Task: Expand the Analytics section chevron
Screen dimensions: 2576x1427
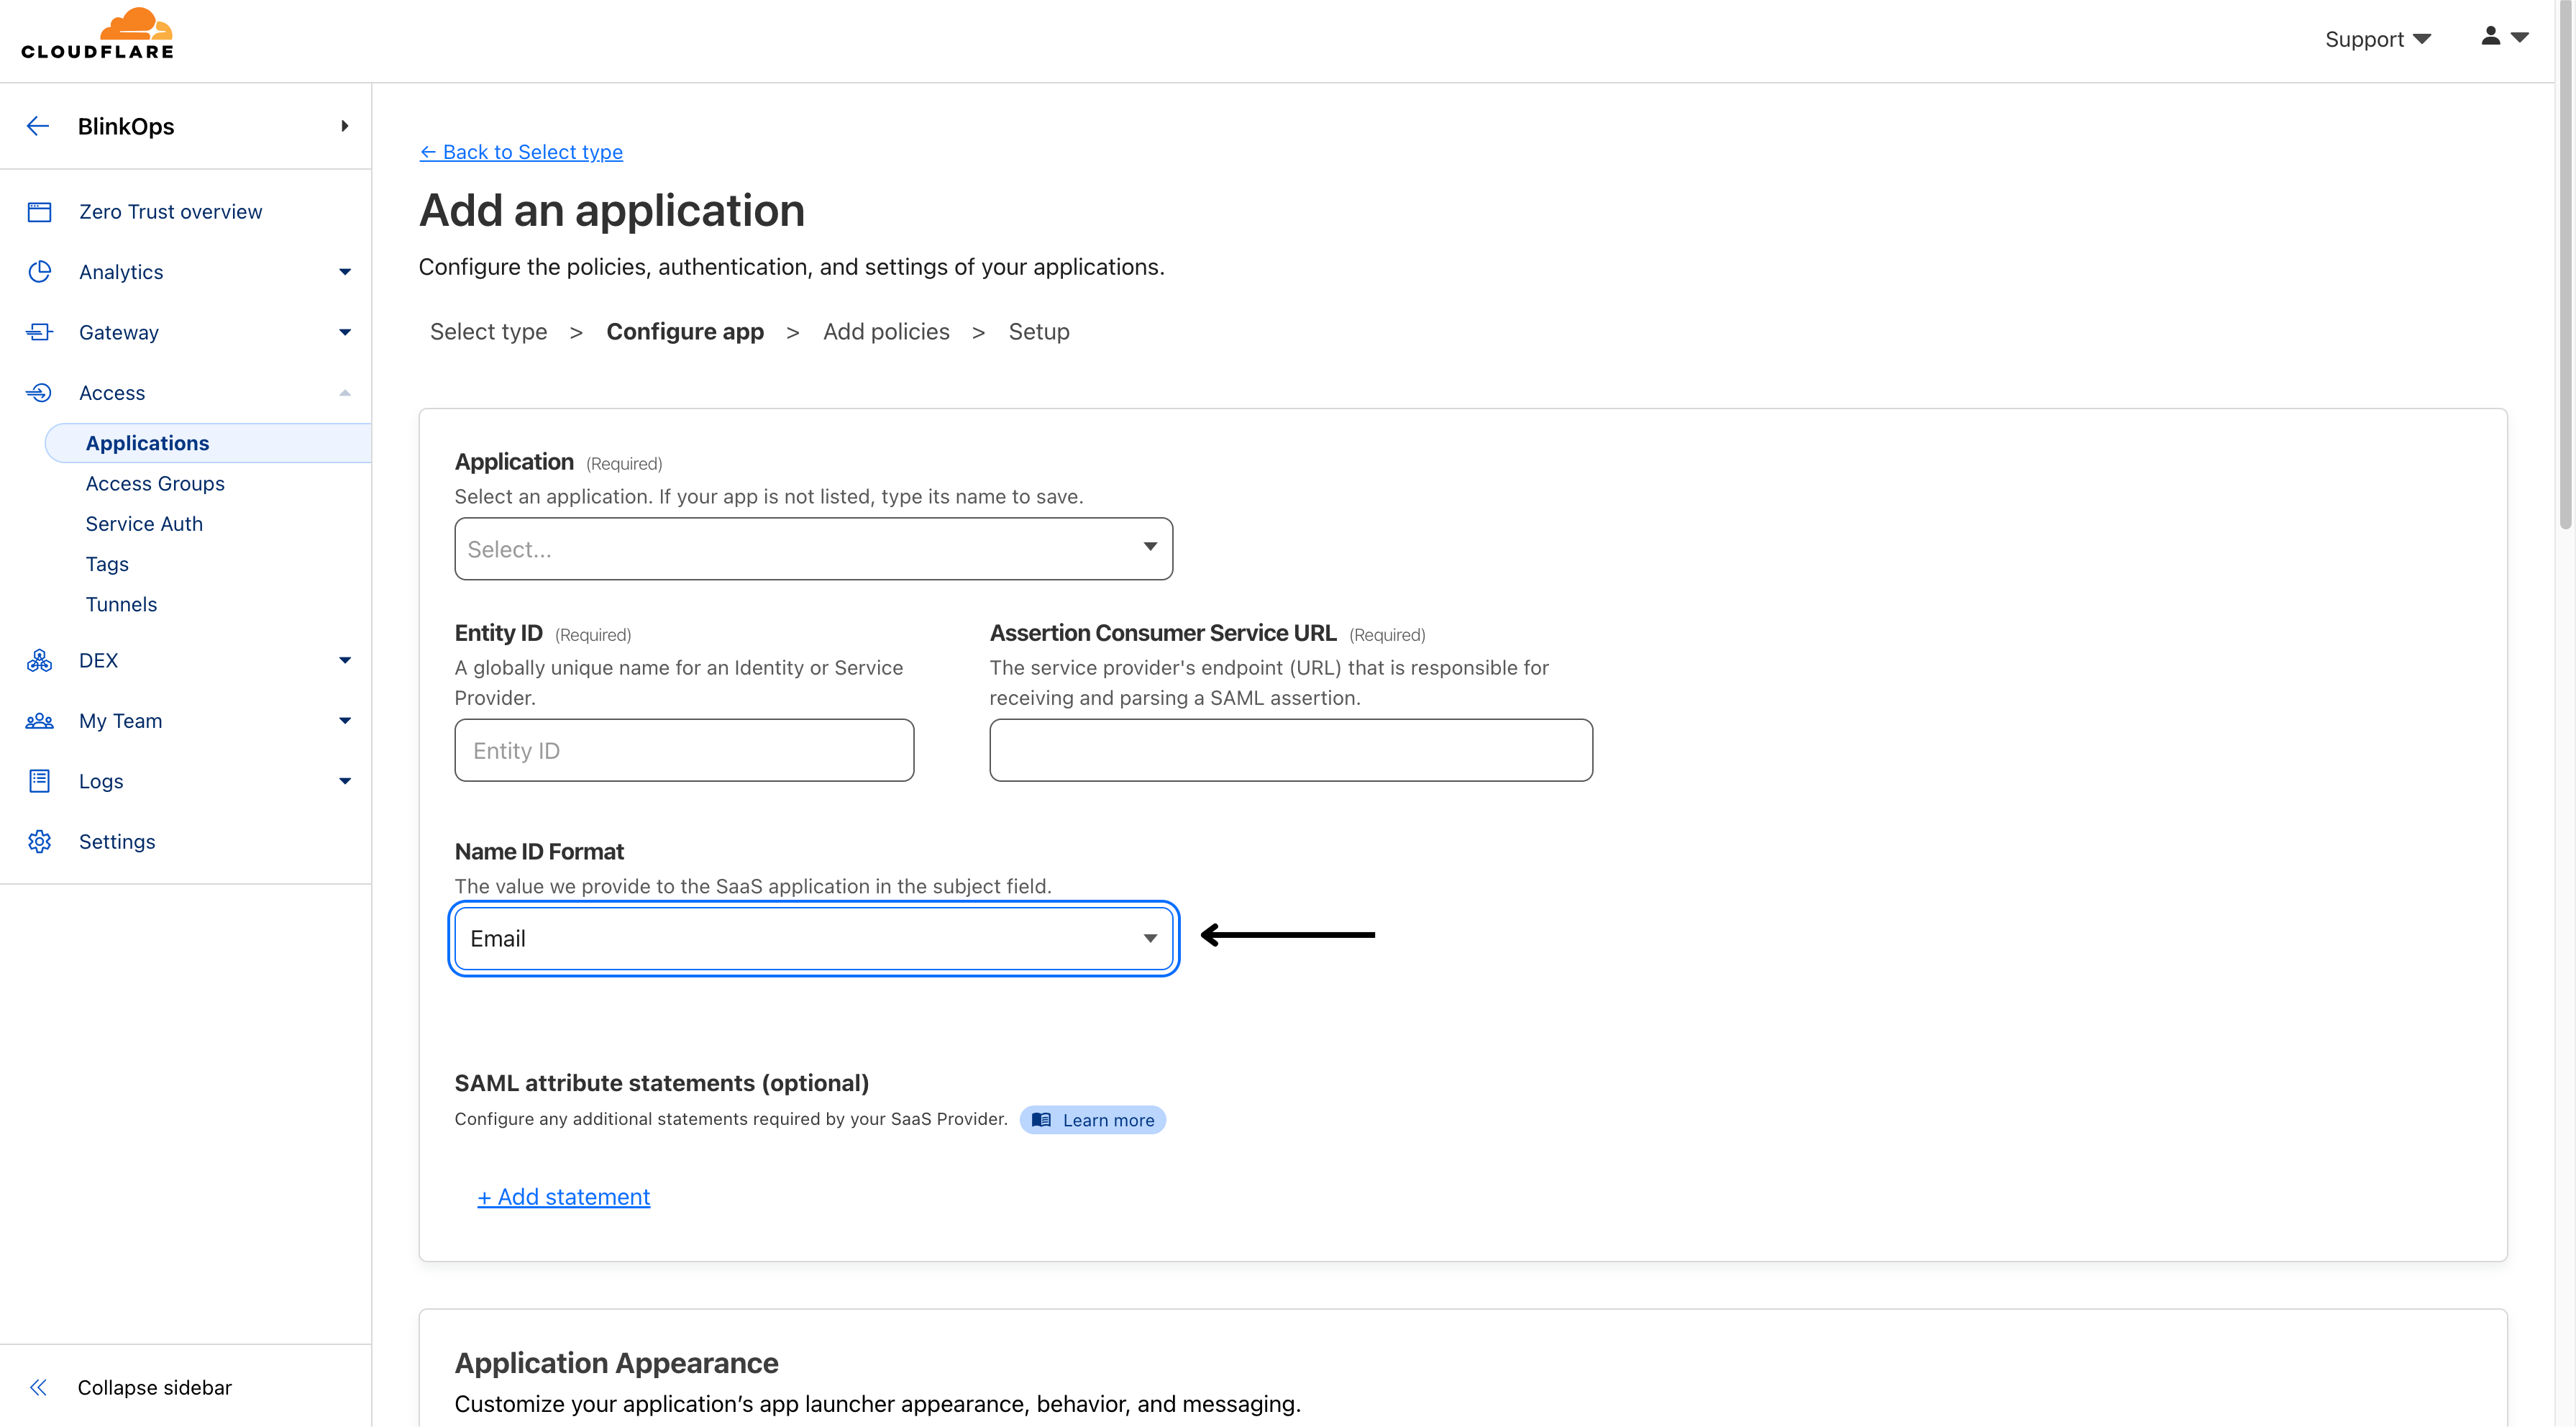Action: [x=345, y=272]
